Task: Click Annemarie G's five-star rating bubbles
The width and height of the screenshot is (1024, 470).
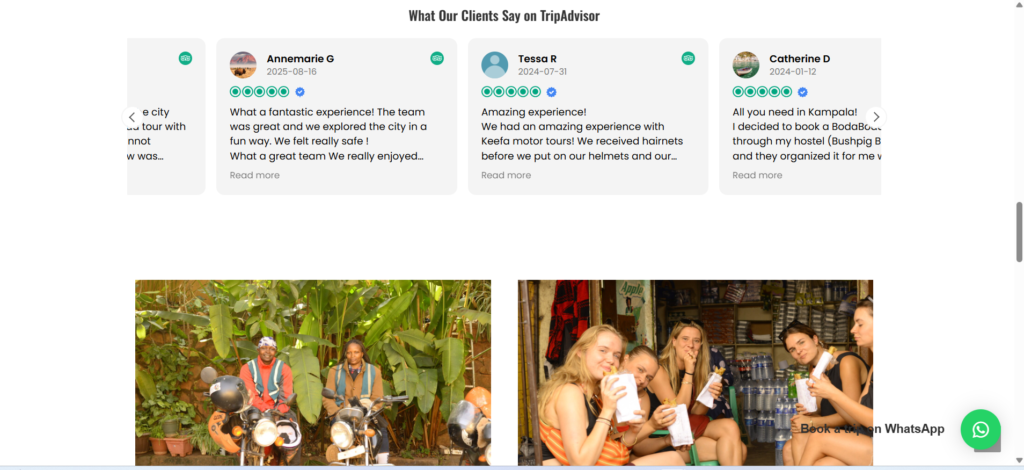Action: pyautogui.click(x=259, y=92)
